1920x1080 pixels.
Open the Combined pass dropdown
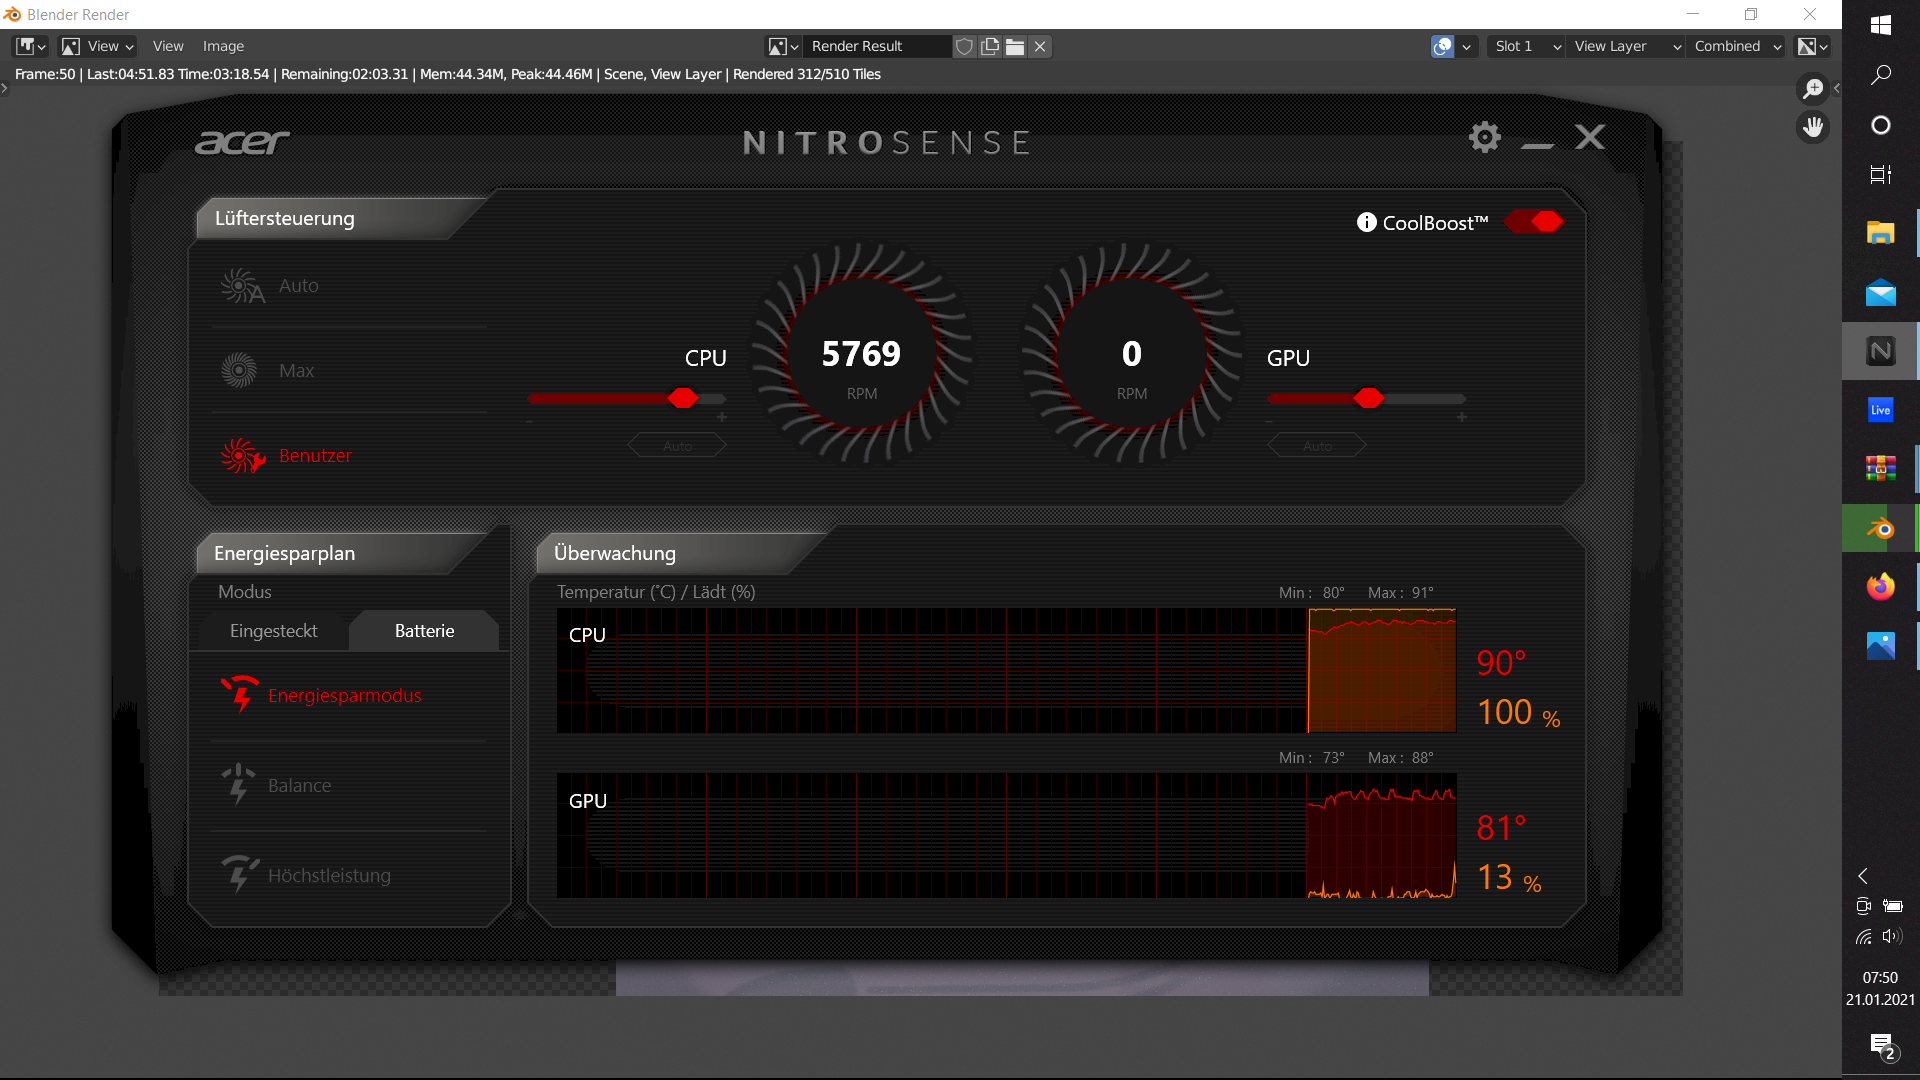pyautogui.click(x=1737, y=46)
